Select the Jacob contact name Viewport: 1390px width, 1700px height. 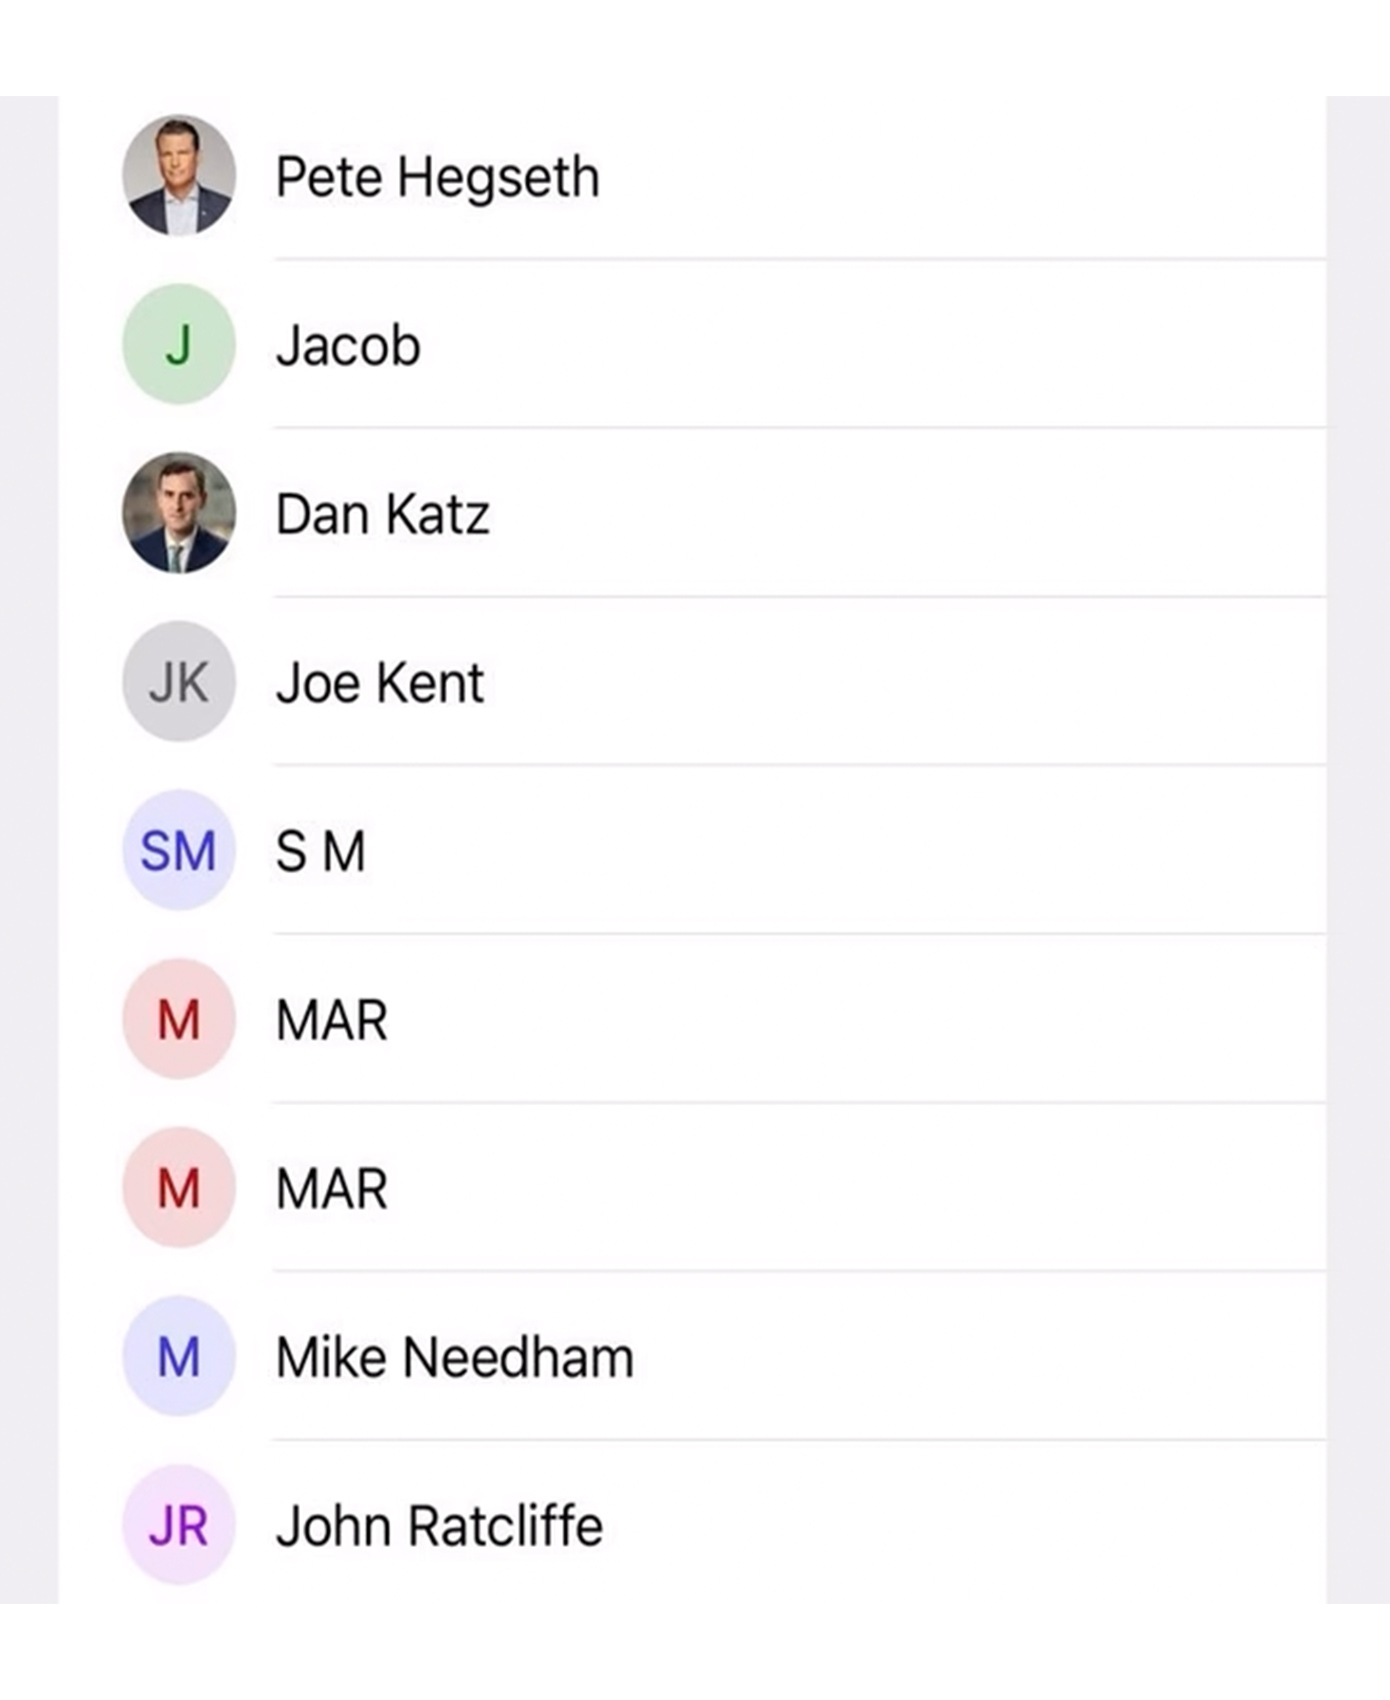tap(348, 346)
